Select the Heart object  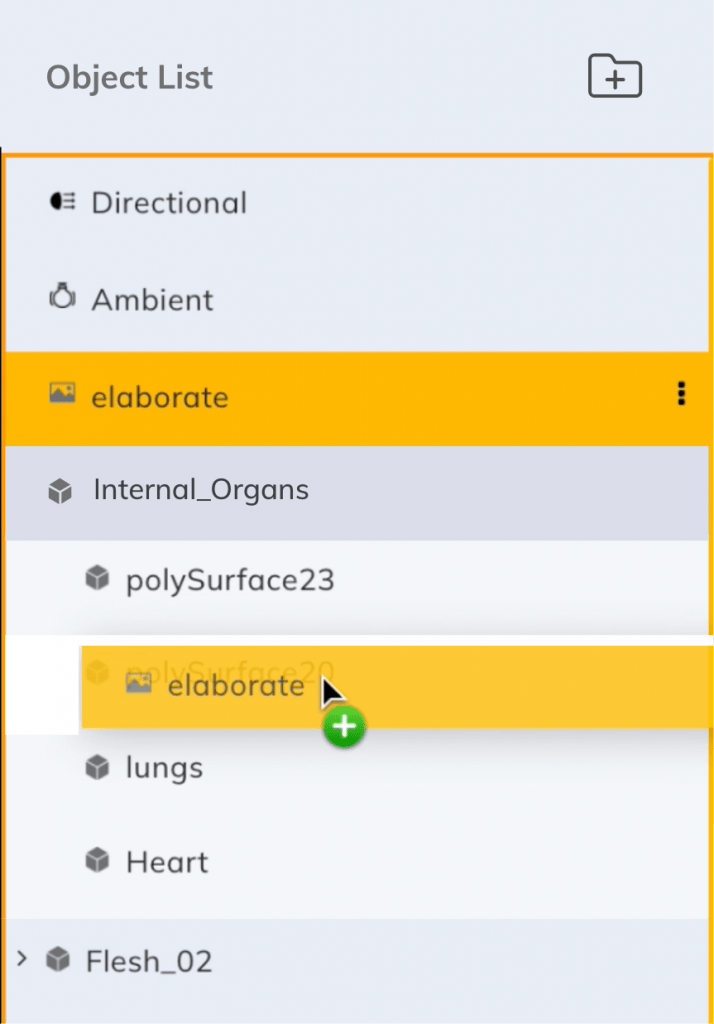165,860
